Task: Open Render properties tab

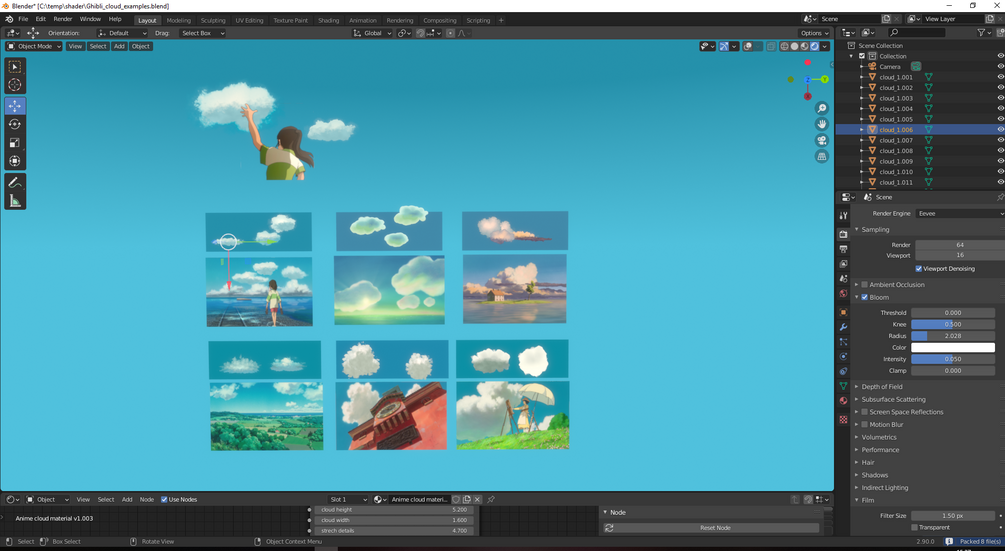Action: 843,234
